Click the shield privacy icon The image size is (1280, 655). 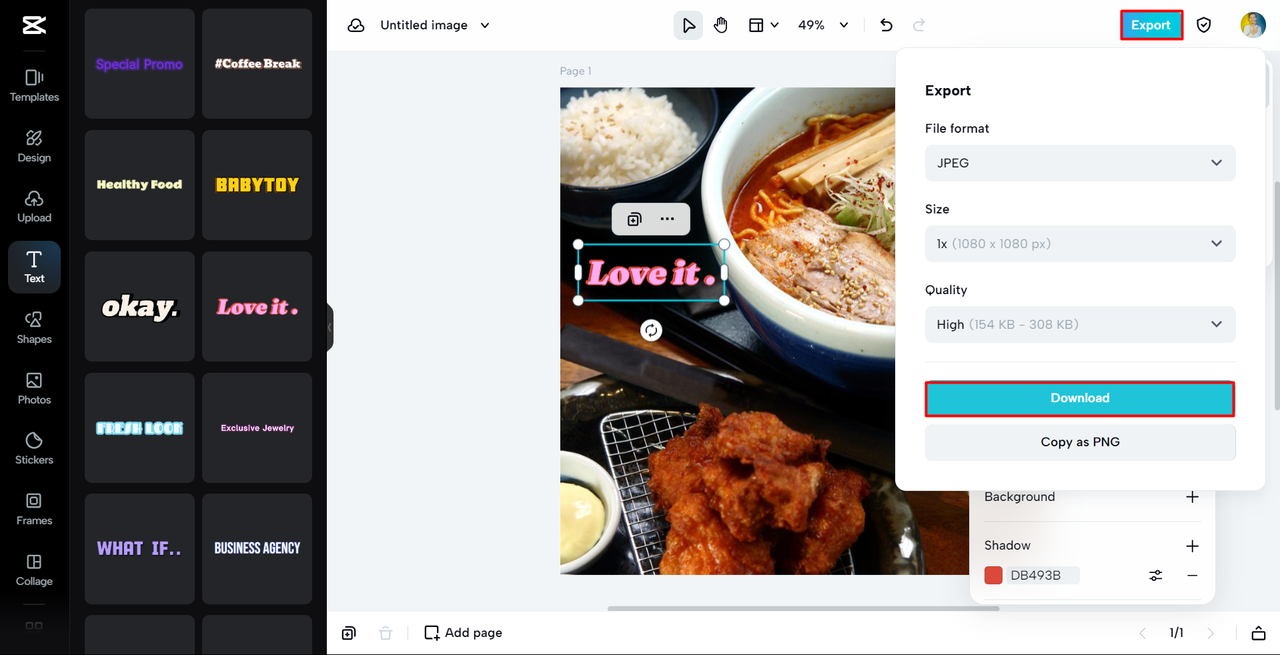point(1204,25)
